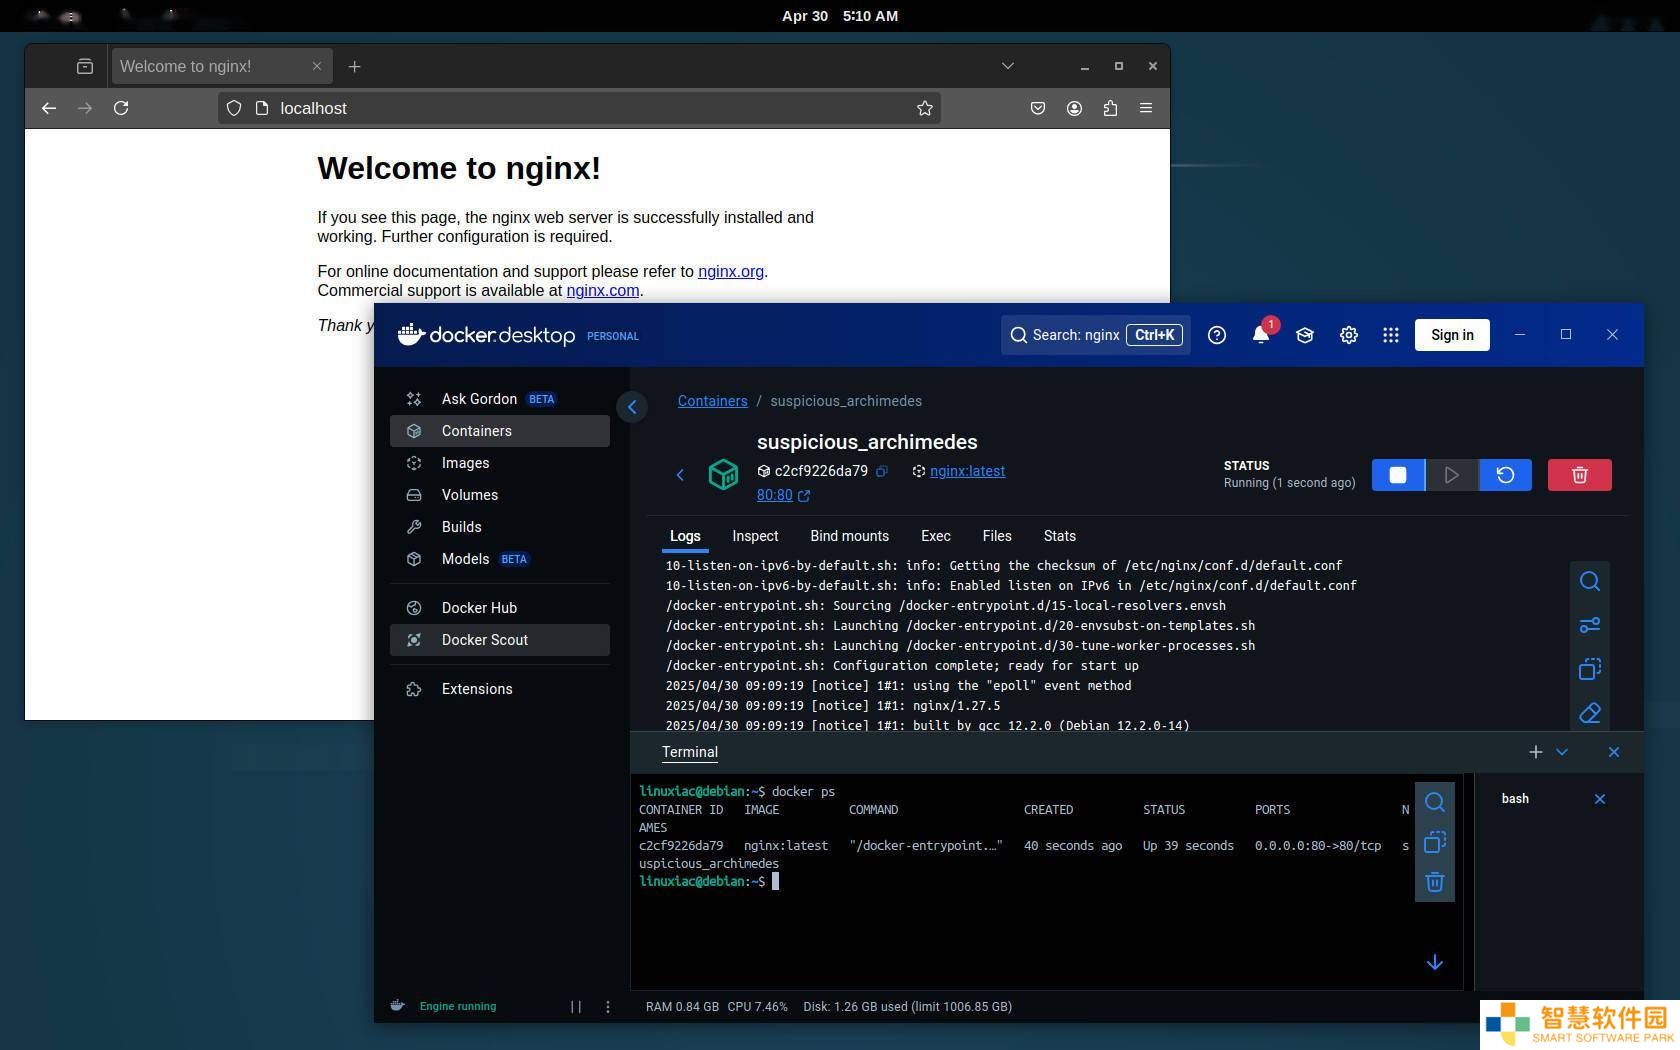Image resolution: width=1680 pixels, height=1050 pixels.
Task: Switch to the Stats tab
Action: click(1060, 536)
